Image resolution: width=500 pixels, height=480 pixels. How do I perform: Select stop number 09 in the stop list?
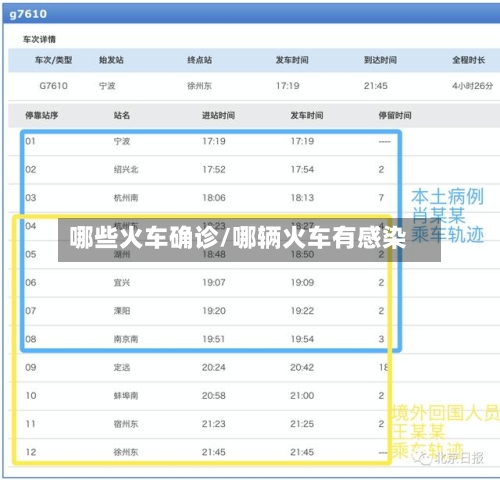tap(31, 367)
